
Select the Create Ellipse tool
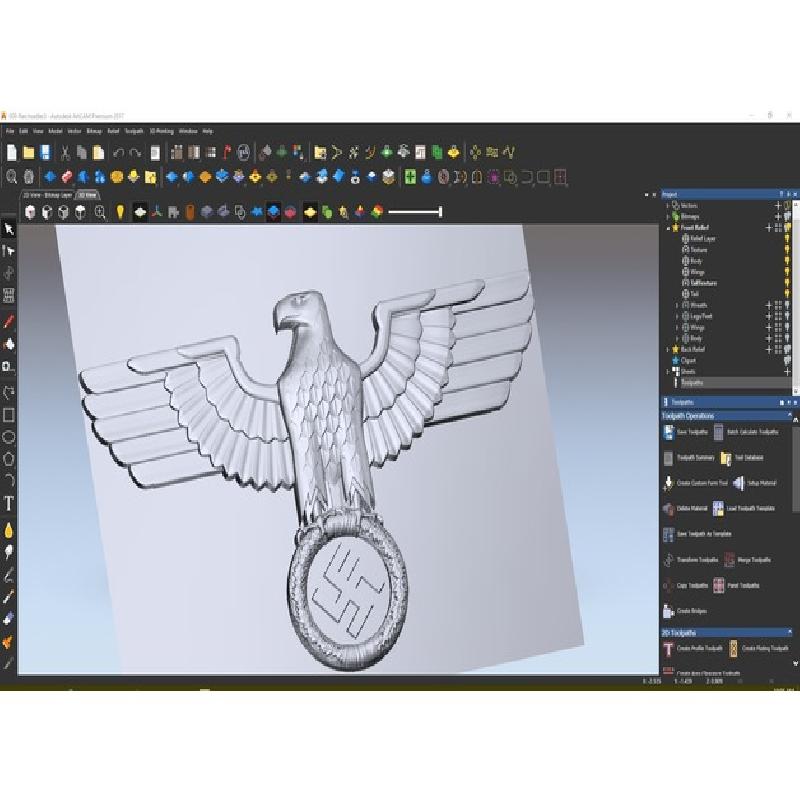[x=9, y=437]
